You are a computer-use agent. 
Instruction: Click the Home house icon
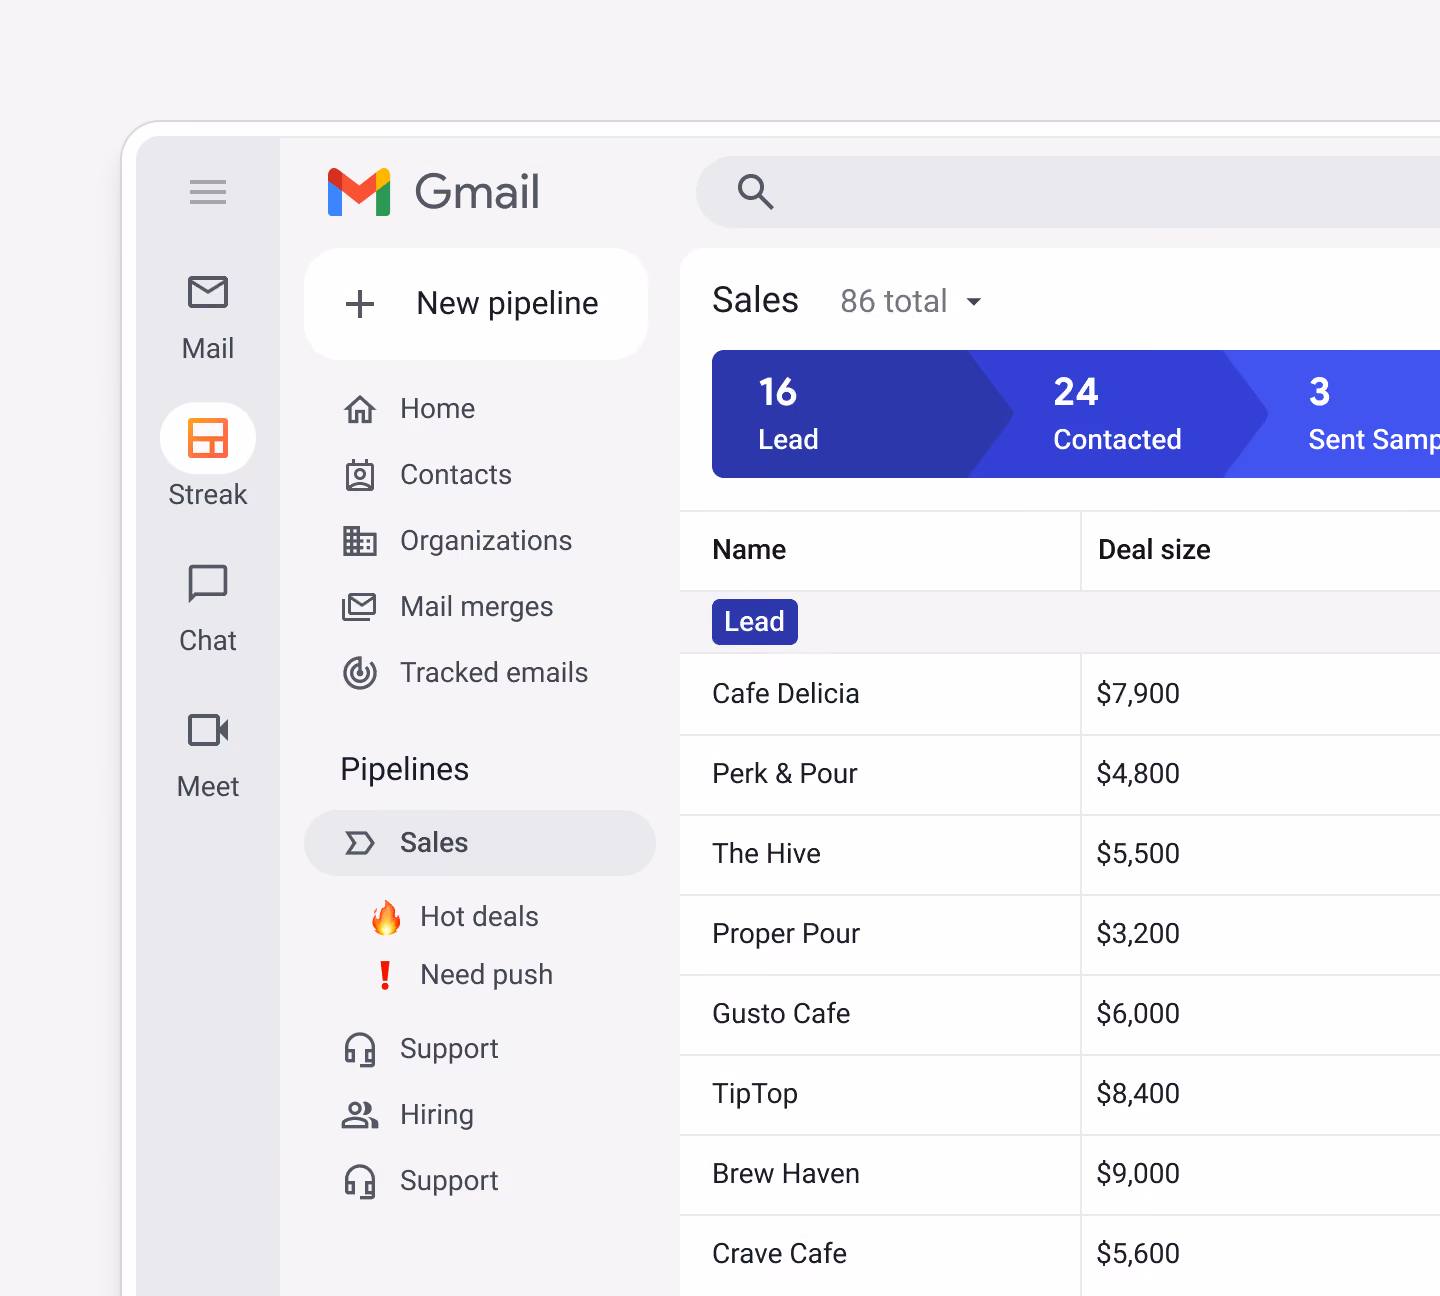(x=360, y=409)
